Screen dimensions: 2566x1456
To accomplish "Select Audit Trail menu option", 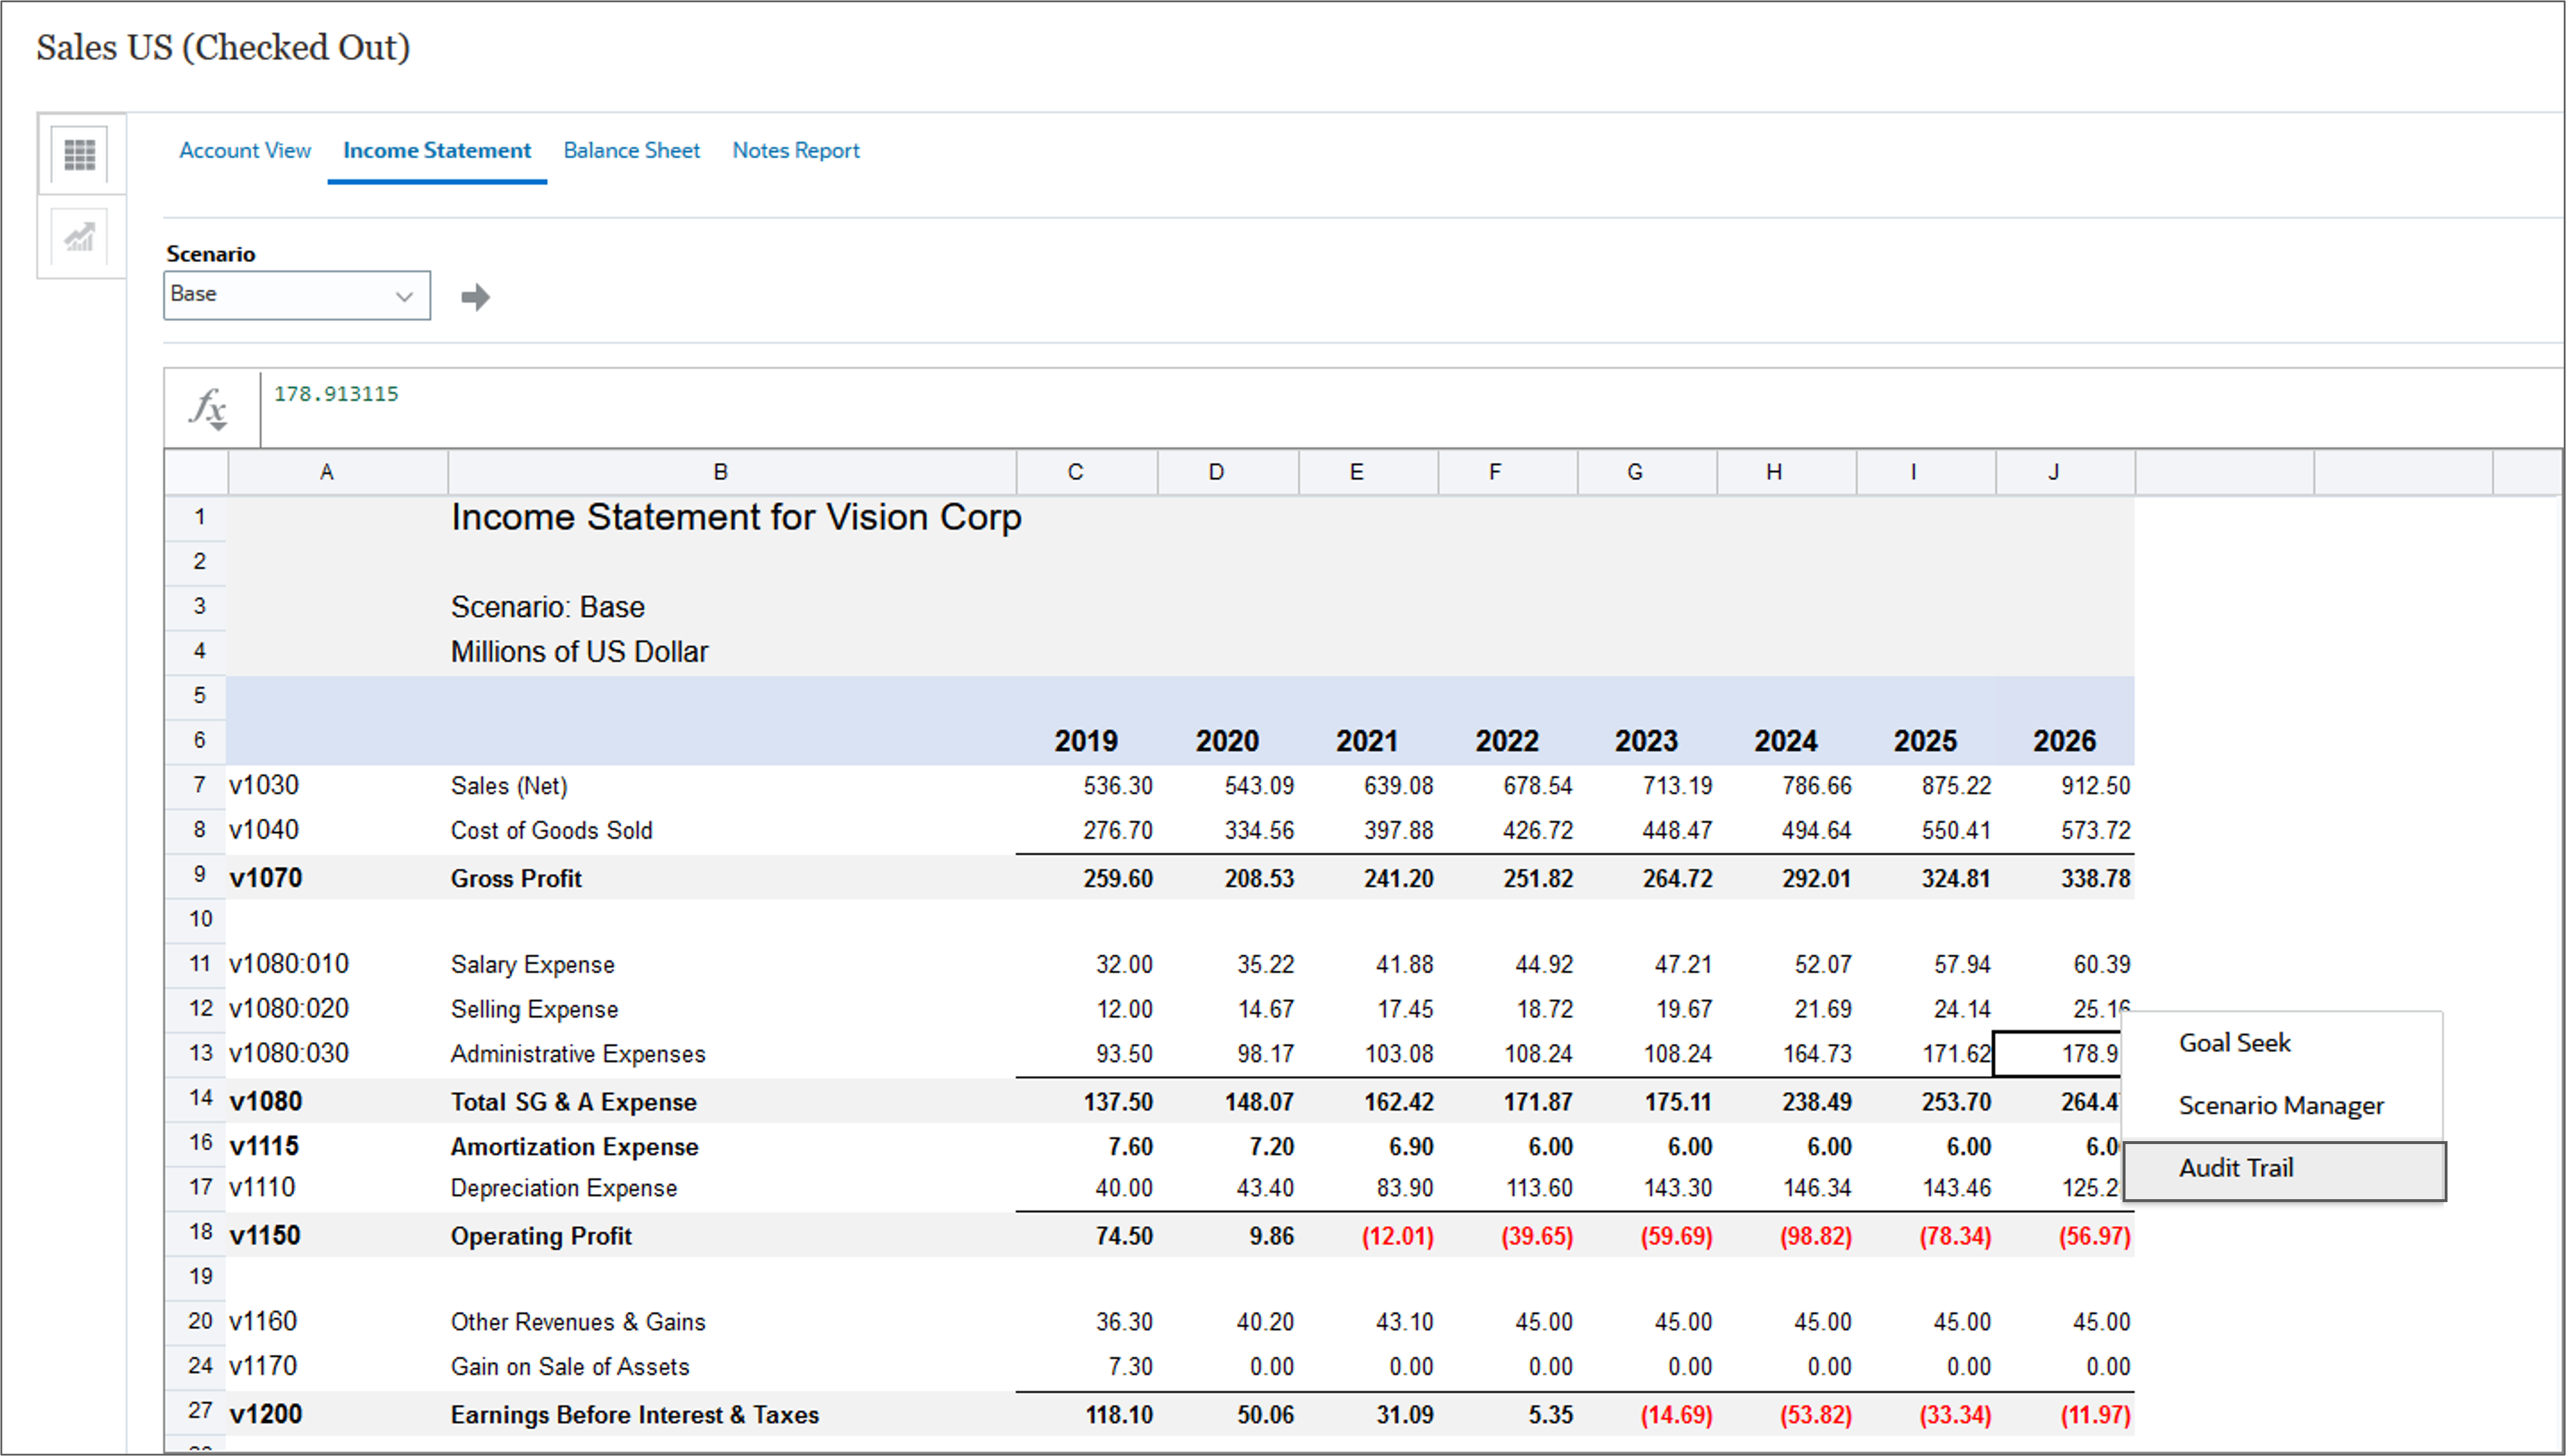I will [2236, 1168].
